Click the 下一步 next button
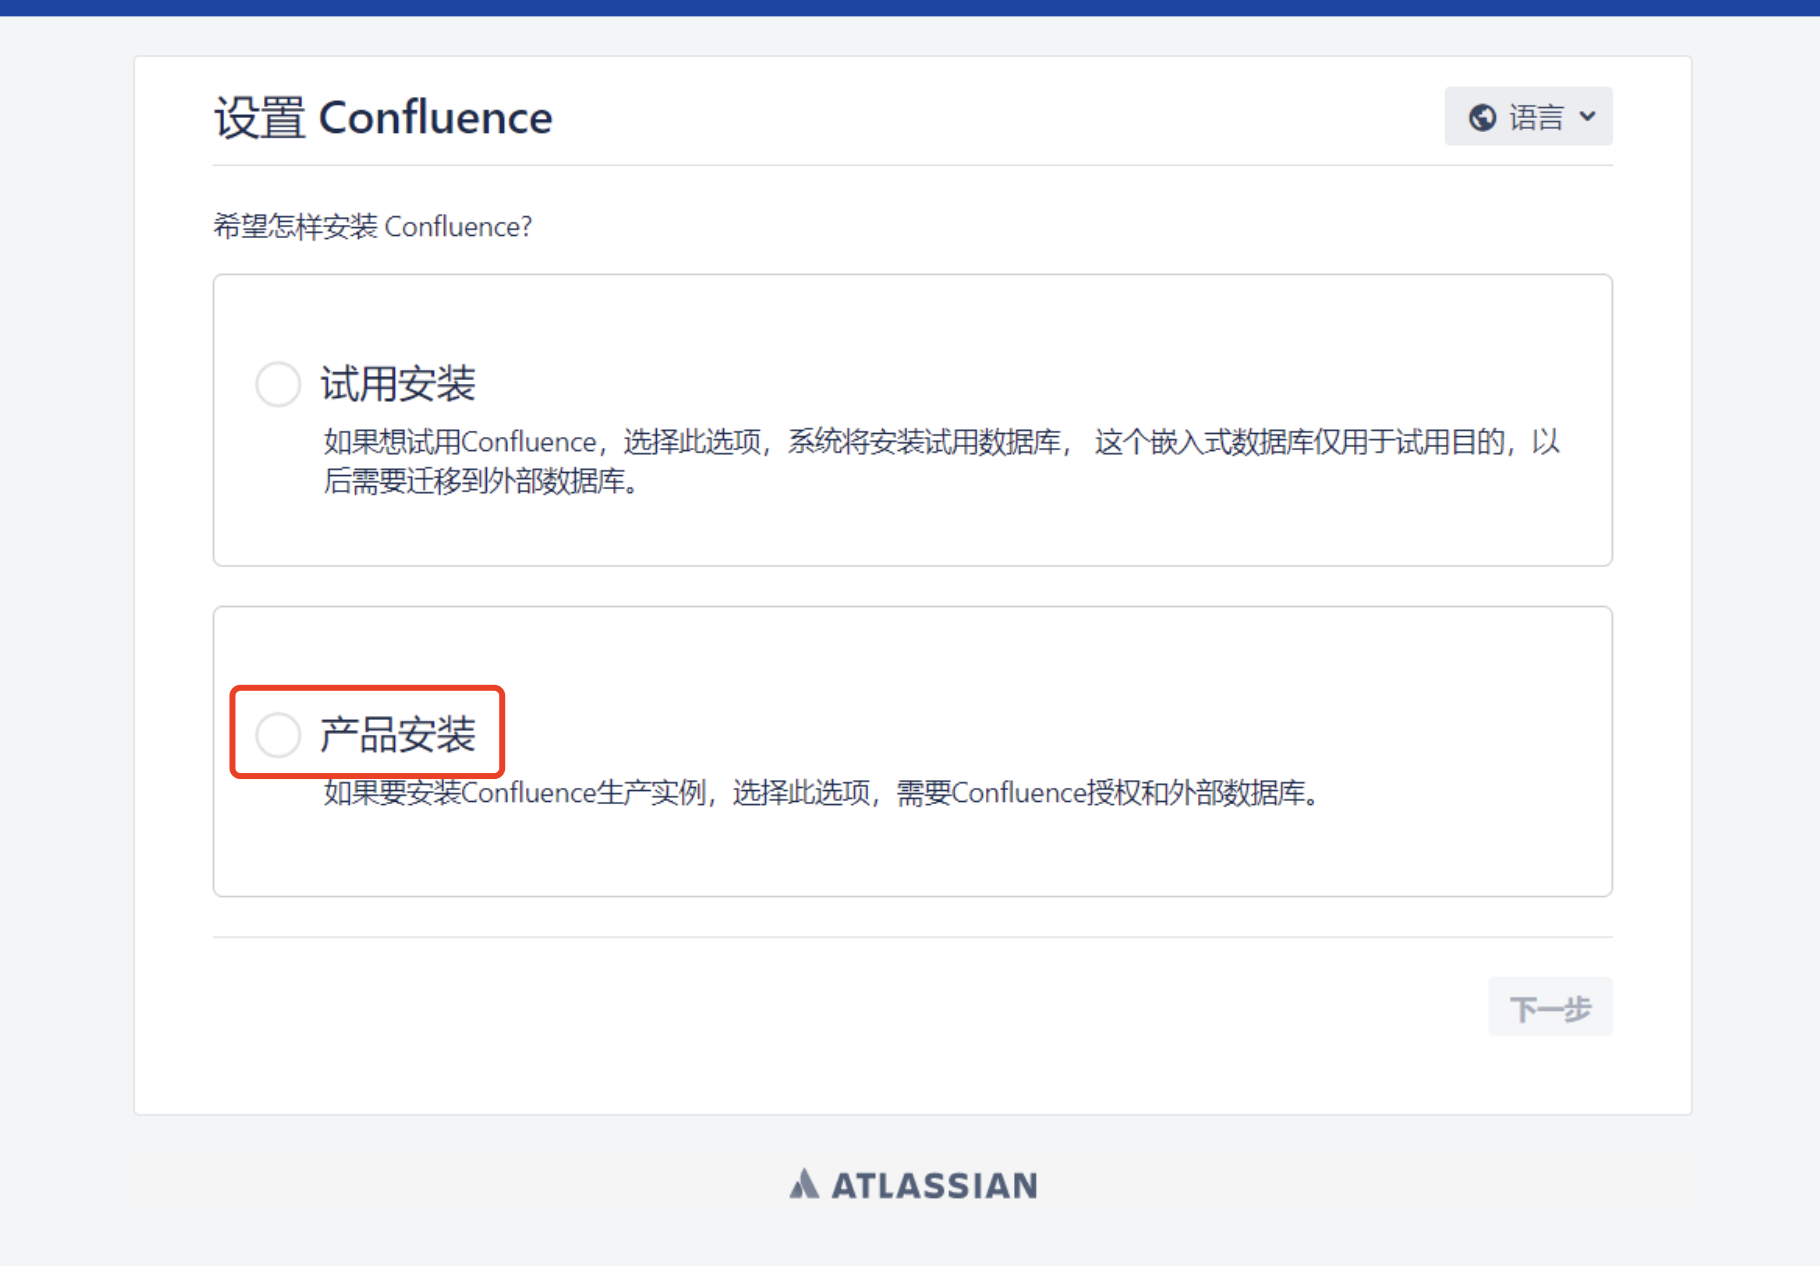 coord(1550,1007)
